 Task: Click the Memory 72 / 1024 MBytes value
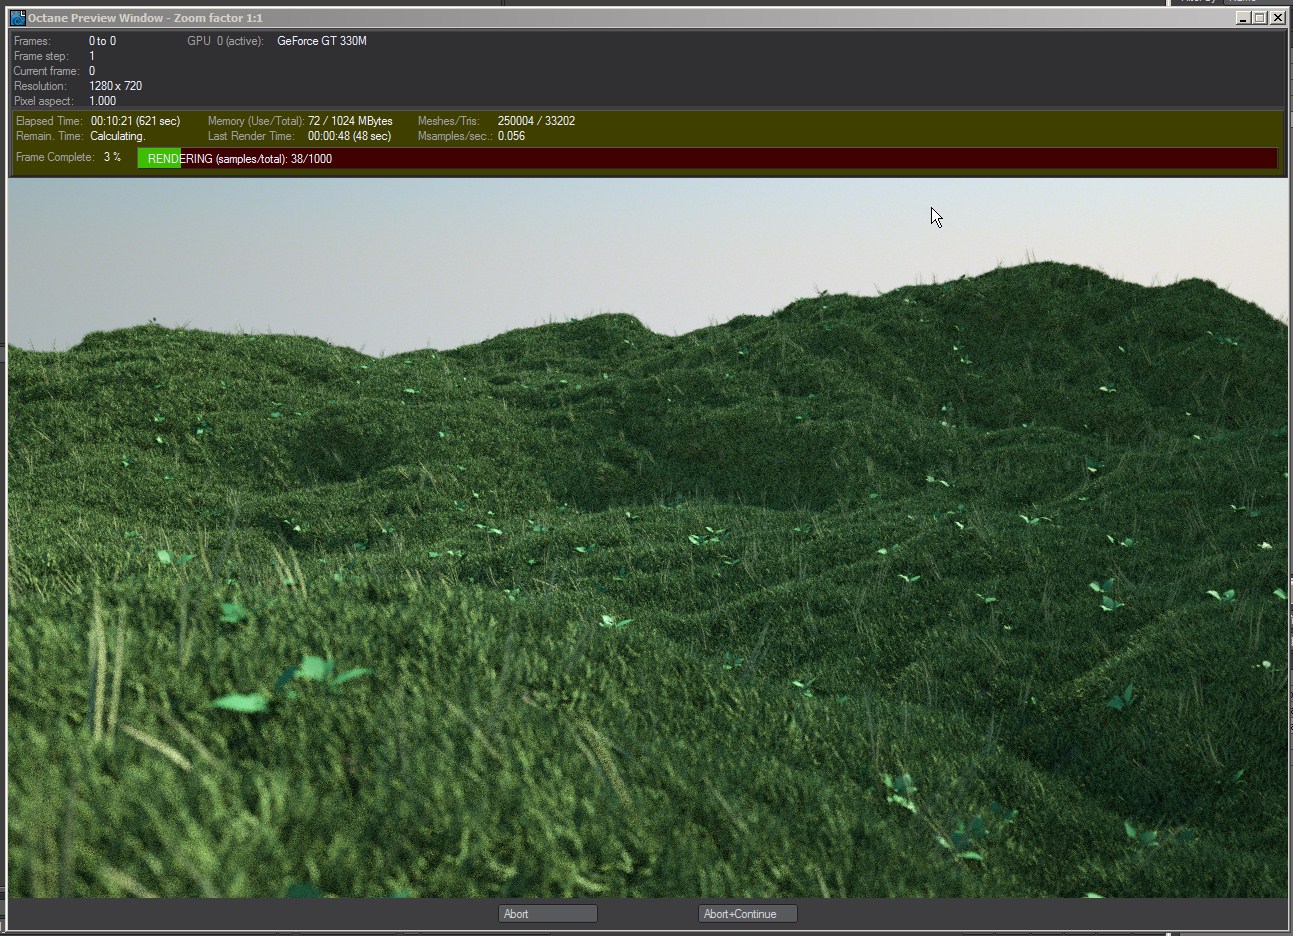click(350, 121)
